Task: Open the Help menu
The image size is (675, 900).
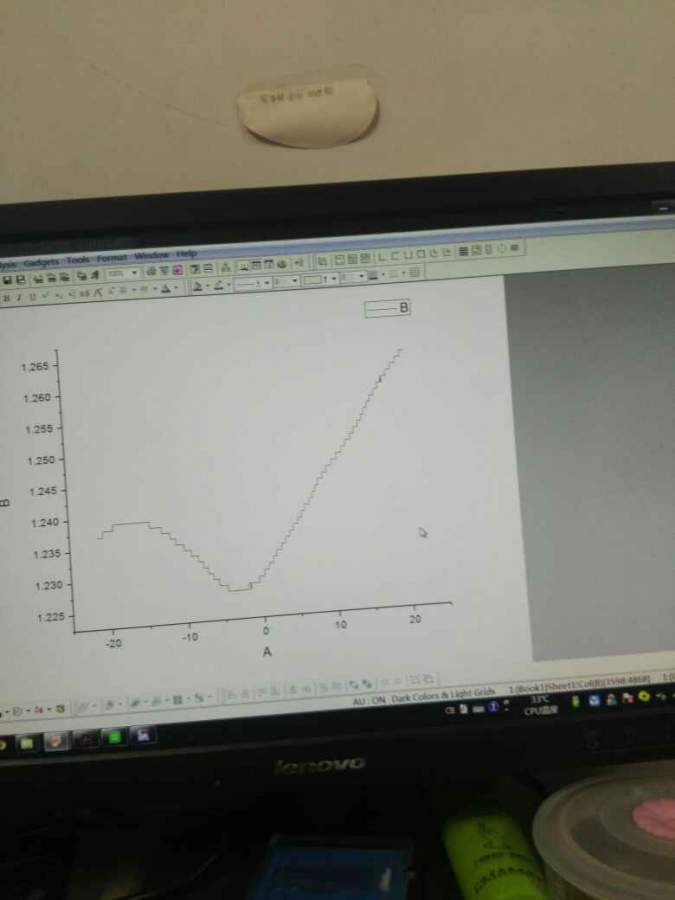Action: [187, 254]
